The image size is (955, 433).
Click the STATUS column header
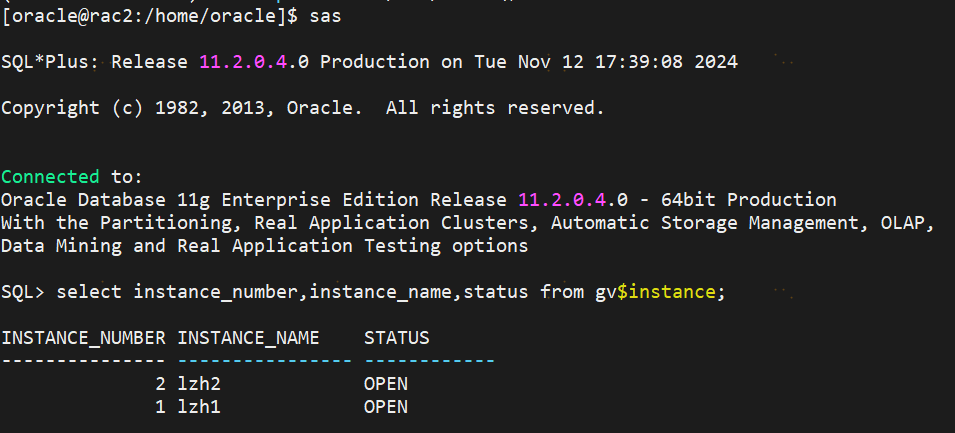click(396, 338)
